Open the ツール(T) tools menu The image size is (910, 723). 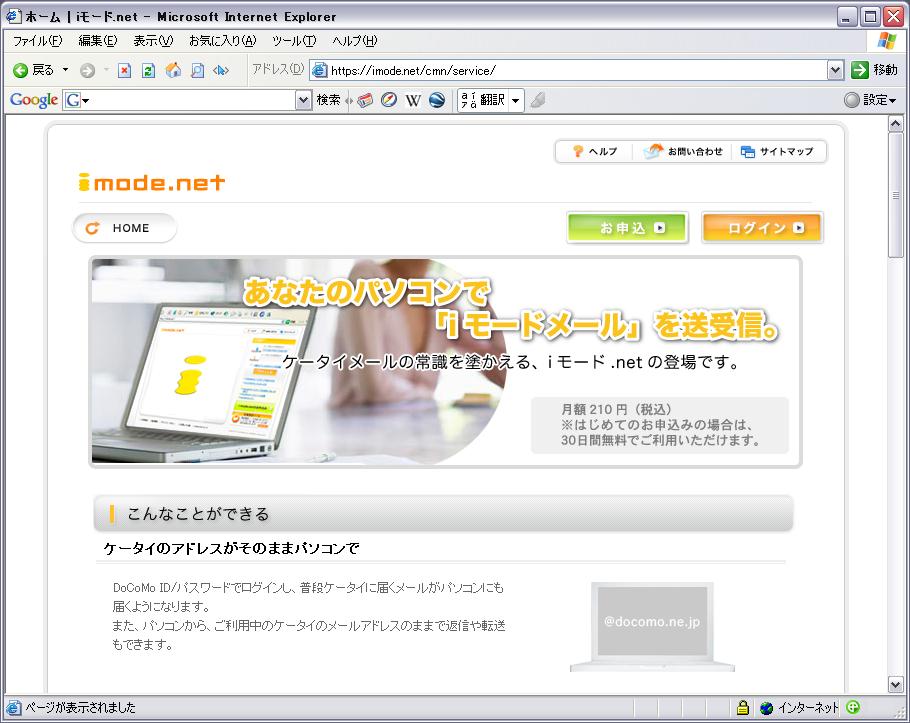293,41
